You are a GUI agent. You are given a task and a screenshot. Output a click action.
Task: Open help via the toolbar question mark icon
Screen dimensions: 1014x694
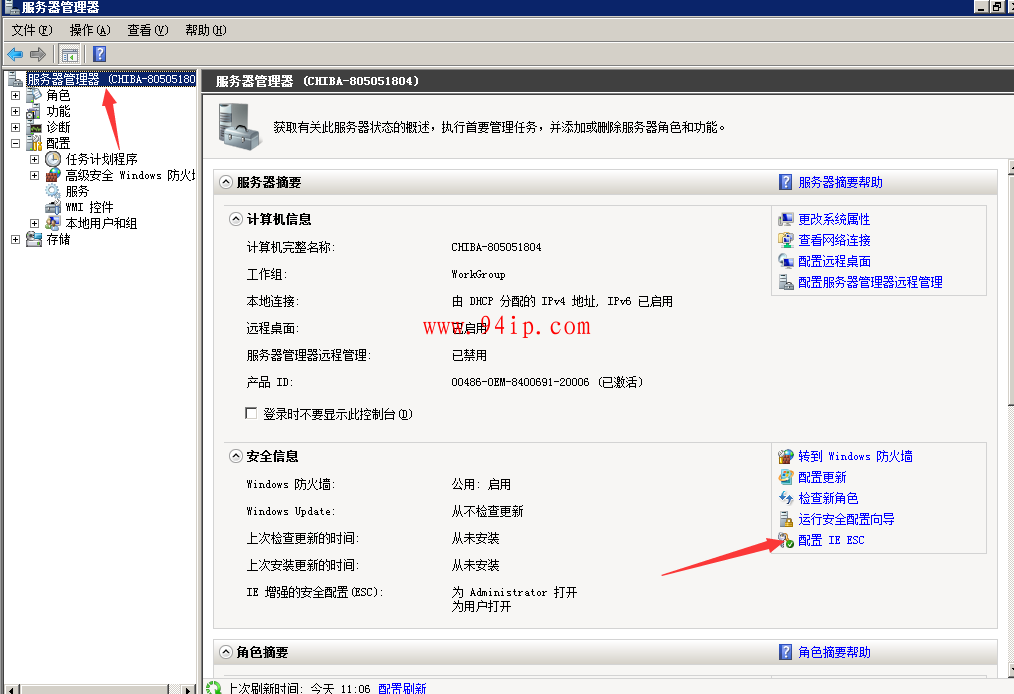[100, 54]
